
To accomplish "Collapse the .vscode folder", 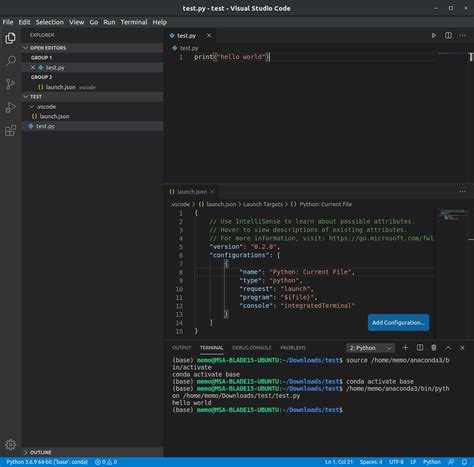I will coord(32,107).
